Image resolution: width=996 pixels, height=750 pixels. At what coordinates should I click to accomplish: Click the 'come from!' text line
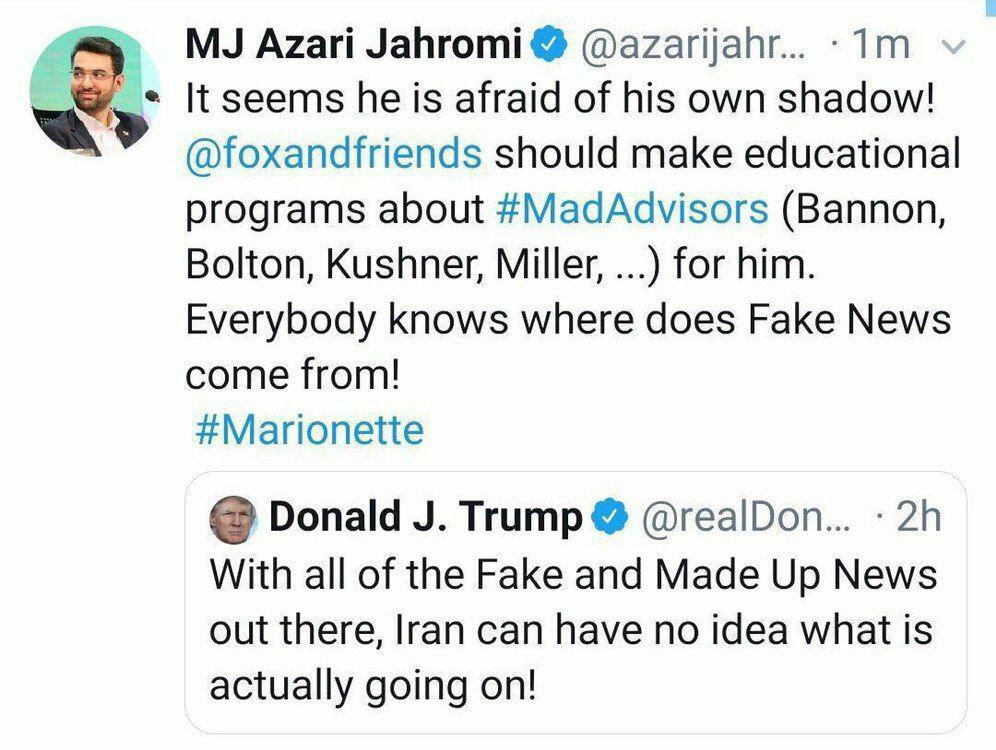pos(293,375)
